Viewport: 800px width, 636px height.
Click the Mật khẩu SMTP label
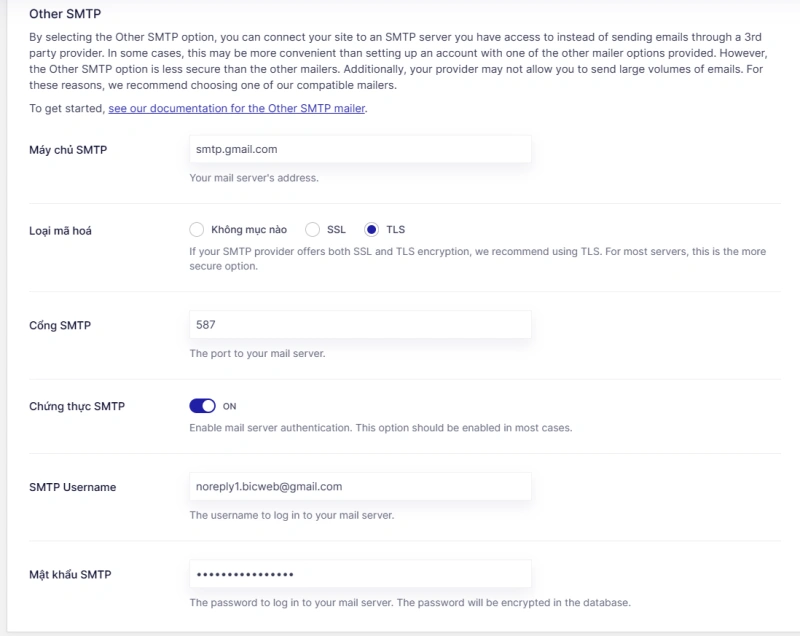pyautogui.click(x=70, y=574)
